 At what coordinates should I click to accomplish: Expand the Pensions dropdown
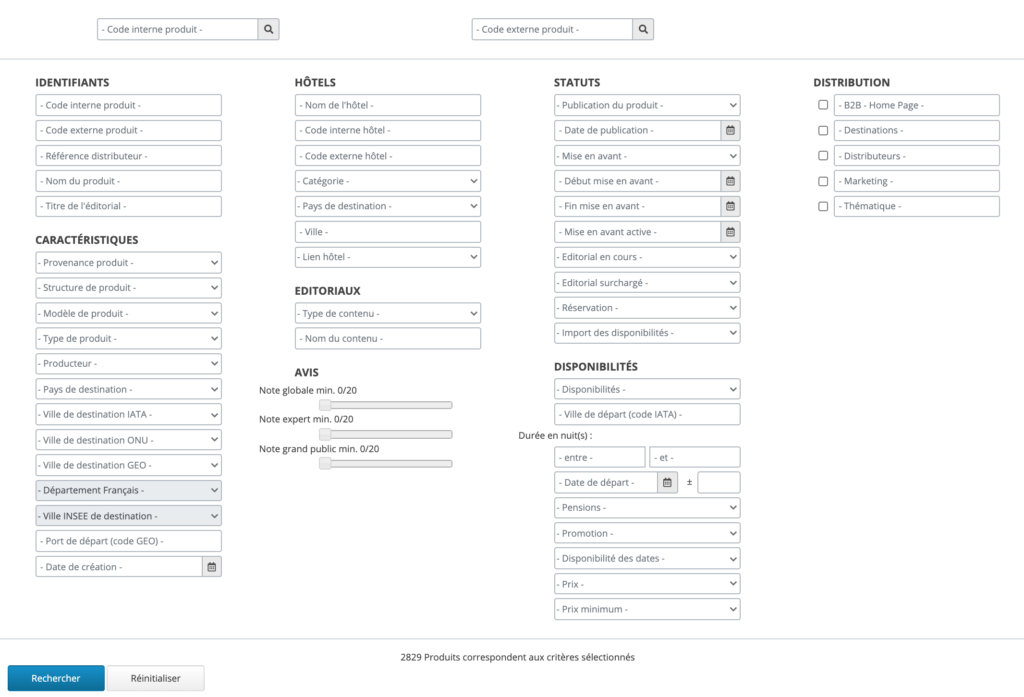click(x=646, y=508)
